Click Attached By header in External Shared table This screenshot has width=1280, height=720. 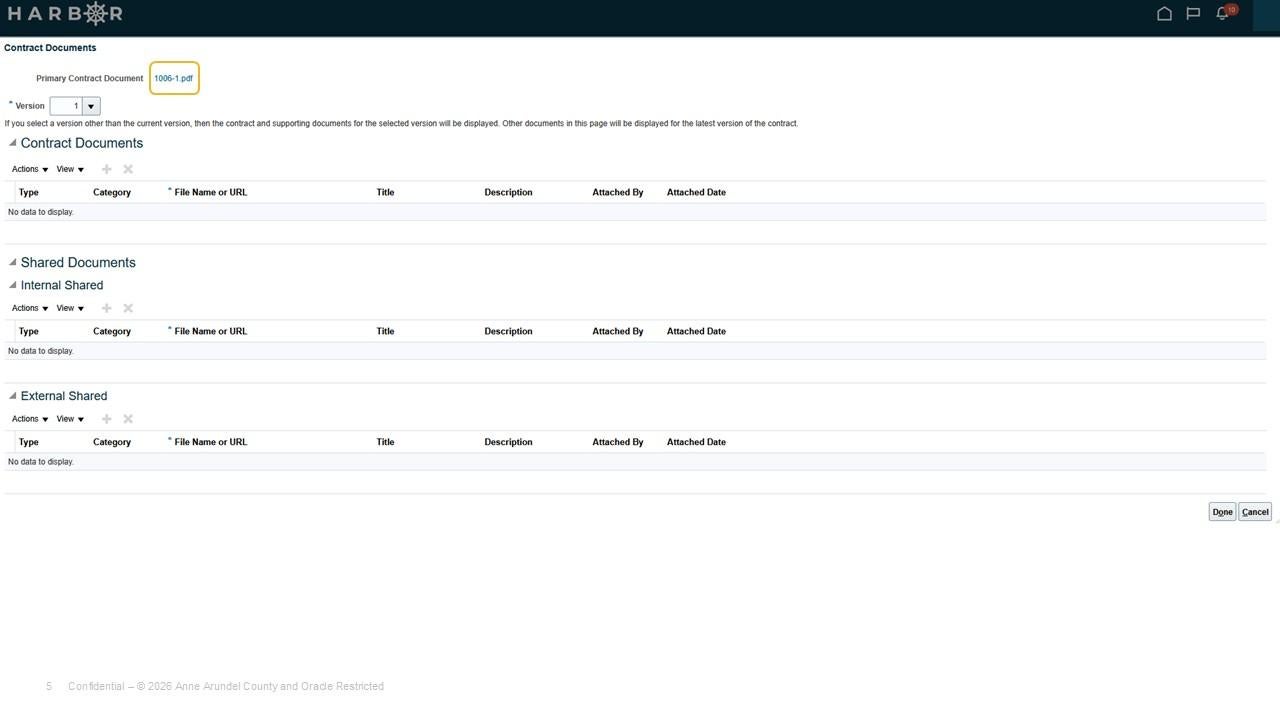pyautogui.click(x=618, y=442)
